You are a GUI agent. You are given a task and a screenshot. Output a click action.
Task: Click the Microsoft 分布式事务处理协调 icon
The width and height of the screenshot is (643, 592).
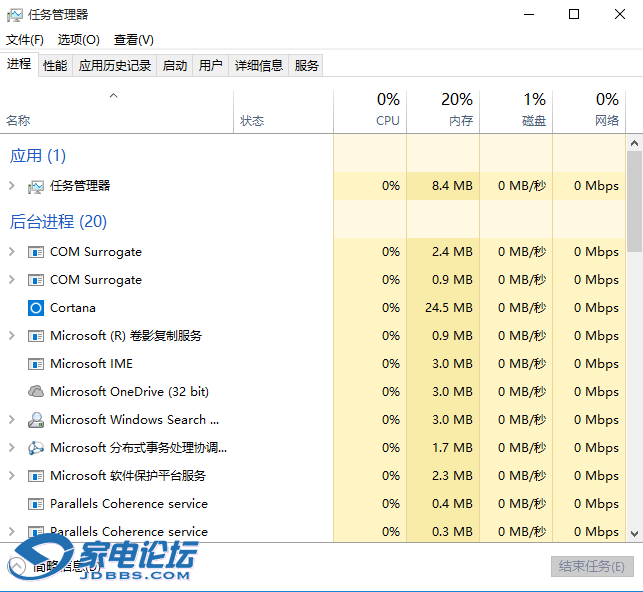[36, 448]
